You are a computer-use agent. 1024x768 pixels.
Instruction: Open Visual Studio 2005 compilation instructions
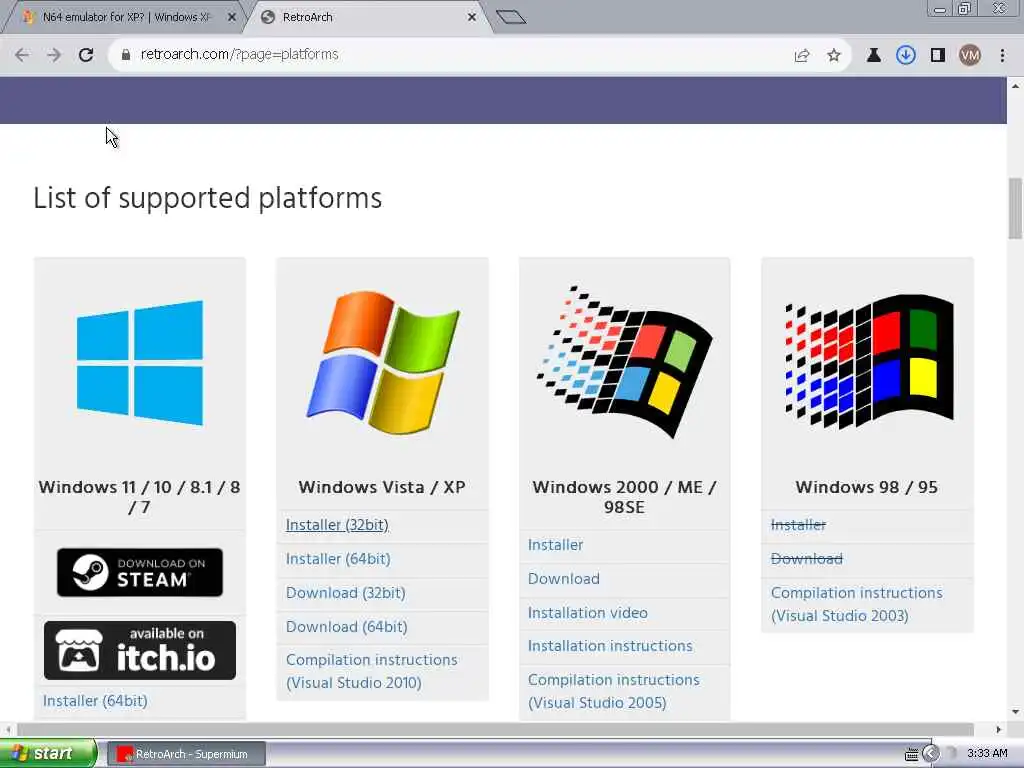614,692
